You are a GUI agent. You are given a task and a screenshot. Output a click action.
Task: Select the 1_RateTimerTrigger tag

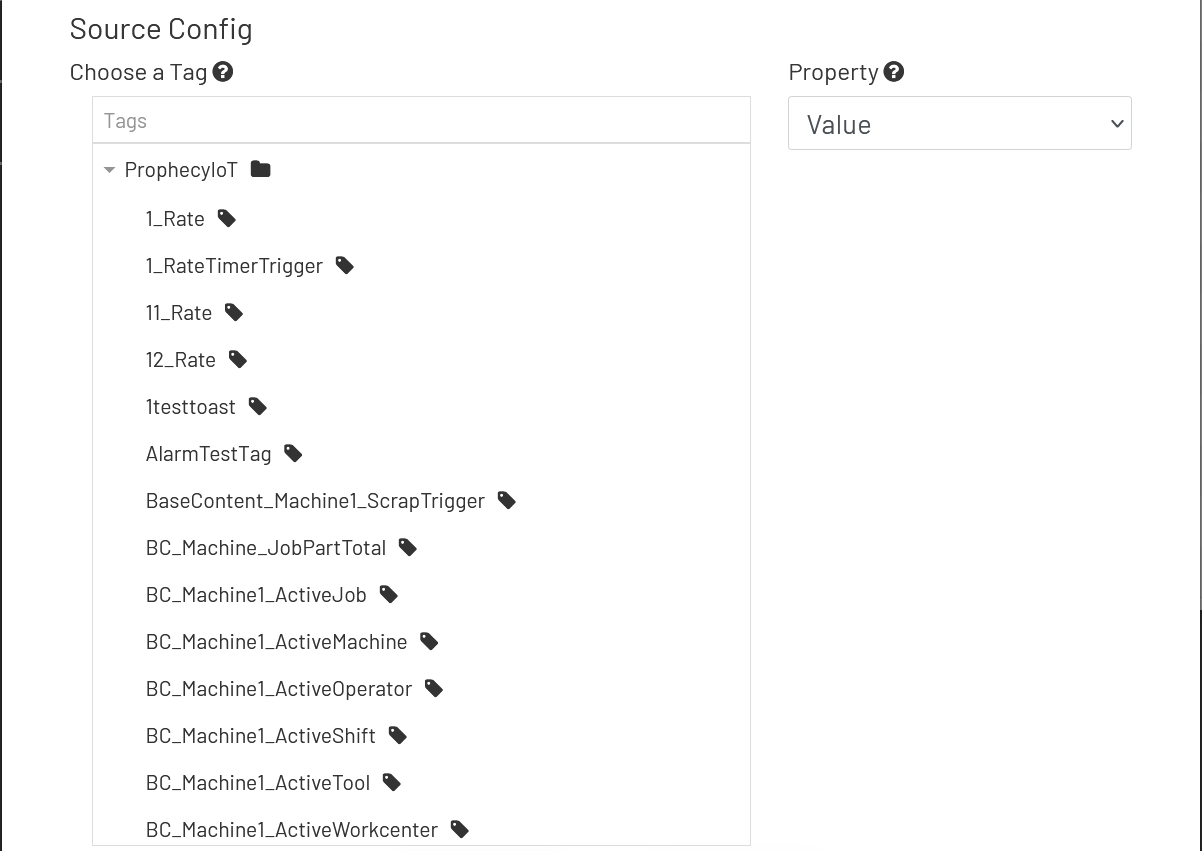(x=234, y=265)
